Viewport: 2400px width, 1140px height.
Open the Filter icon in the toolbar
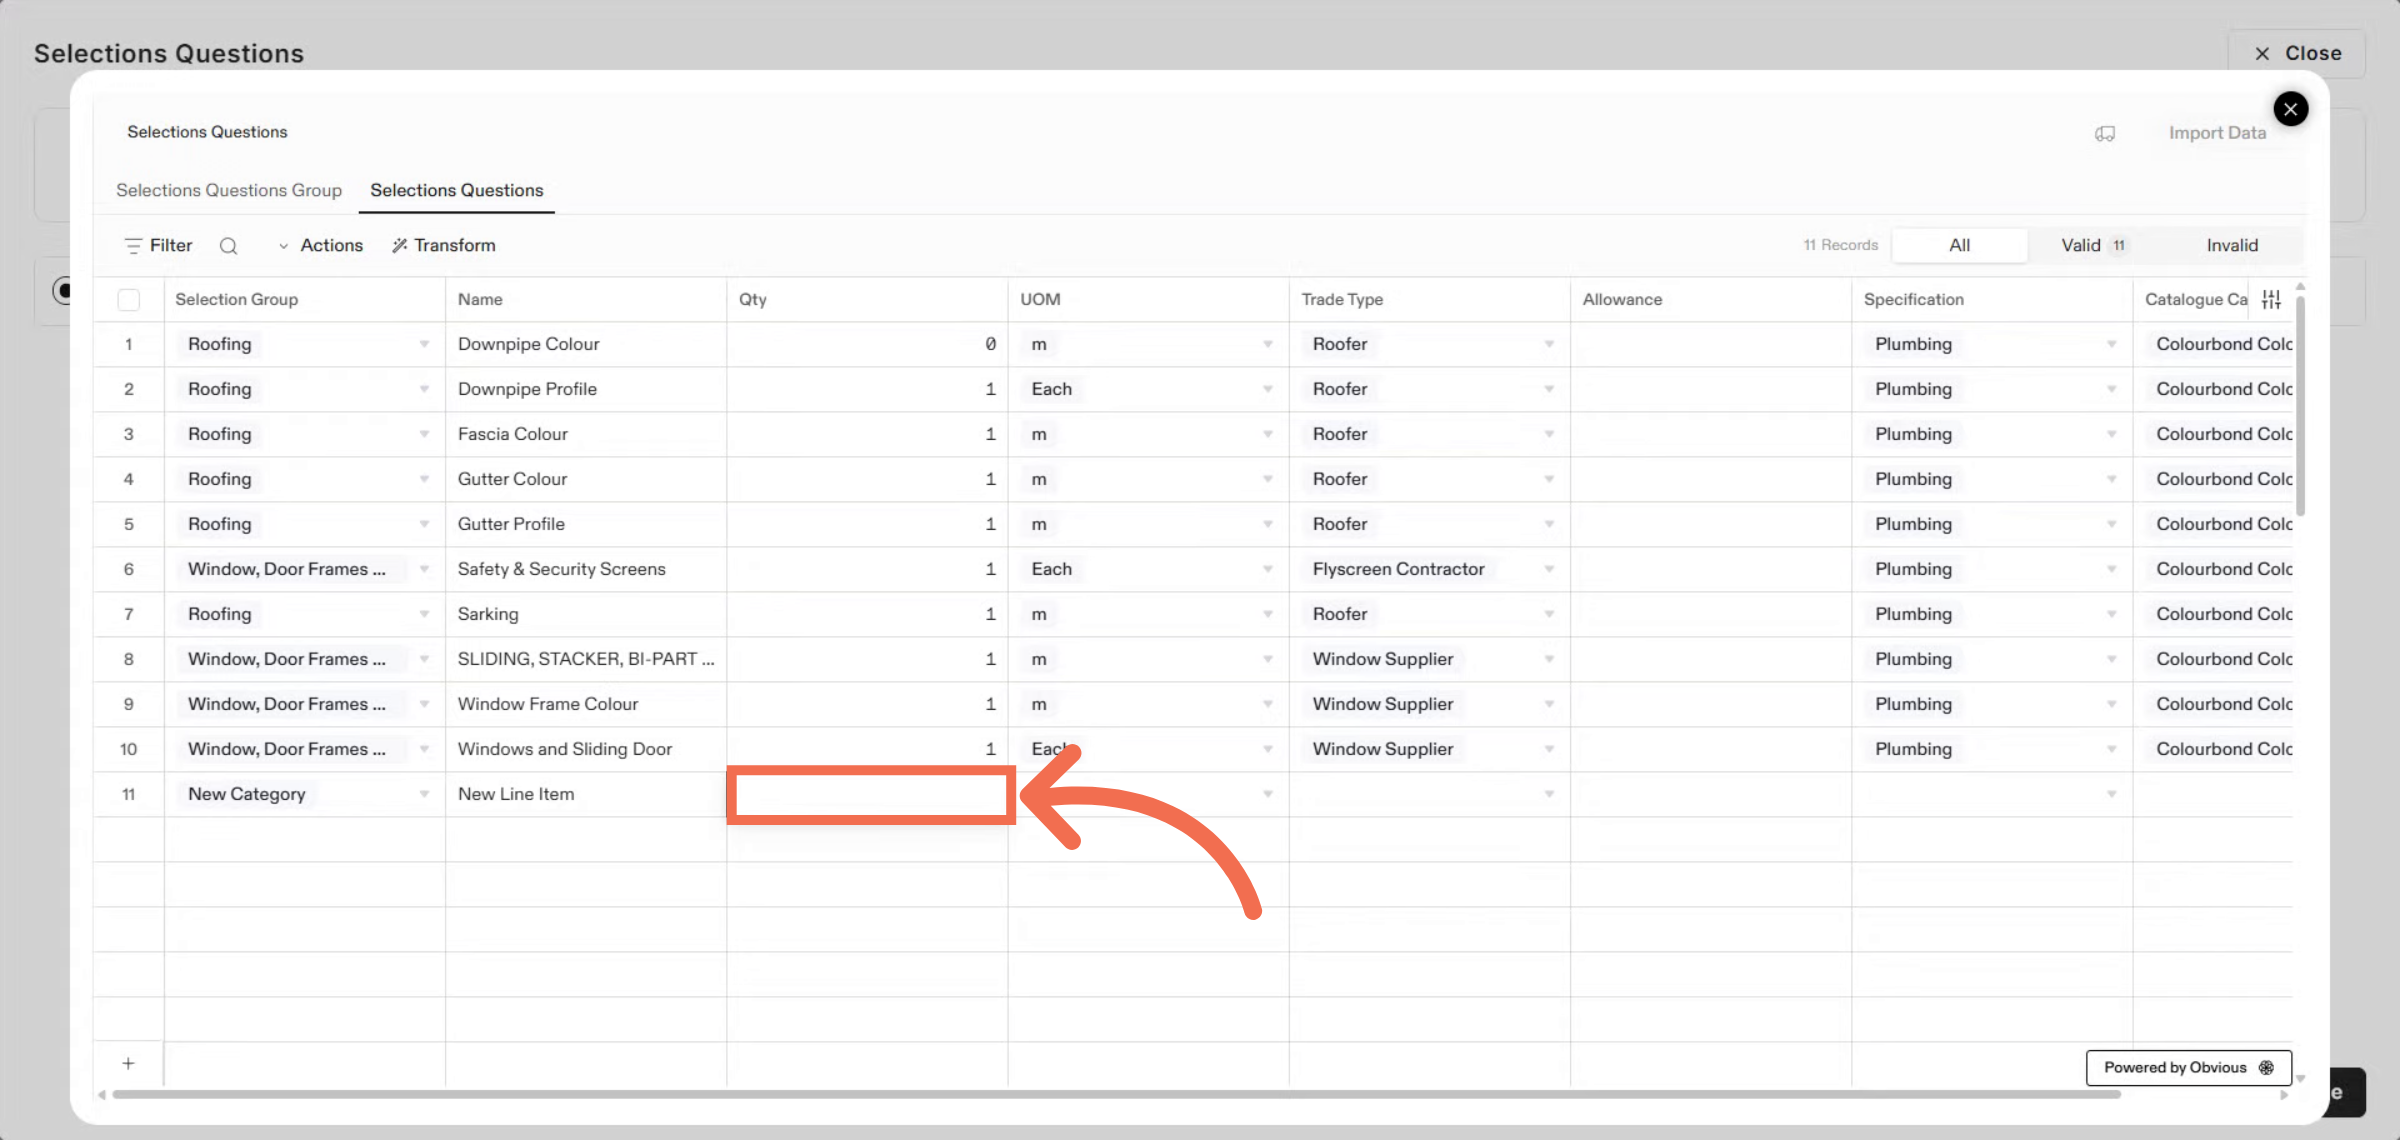(x=133, y=246)
